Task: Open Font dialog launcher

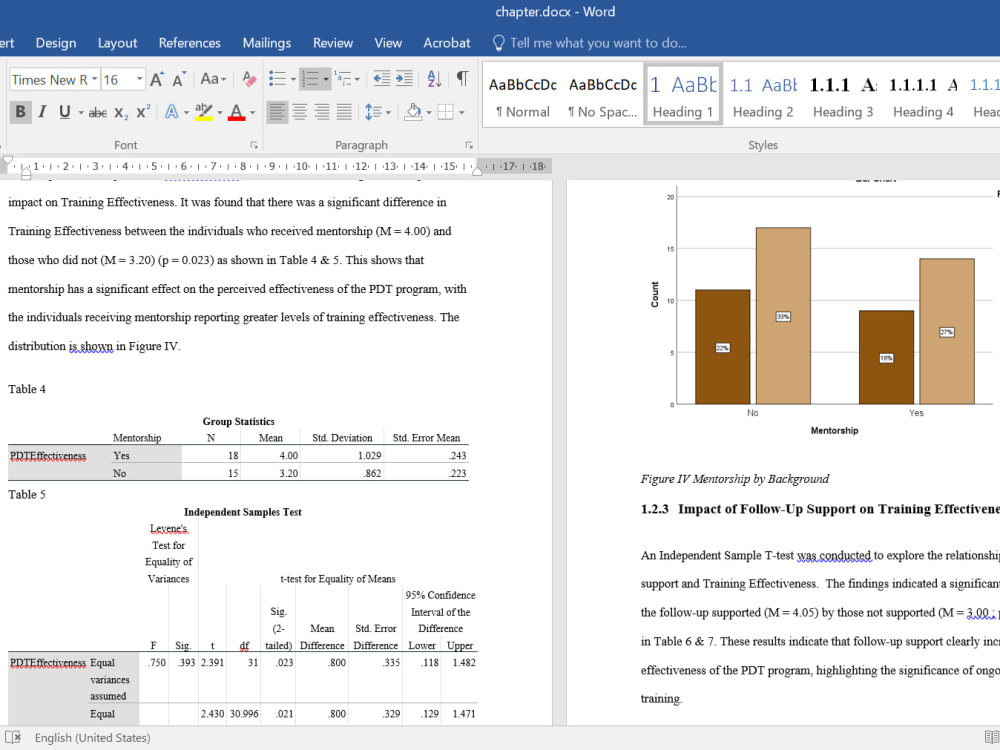Action: [x=254, y=145]
